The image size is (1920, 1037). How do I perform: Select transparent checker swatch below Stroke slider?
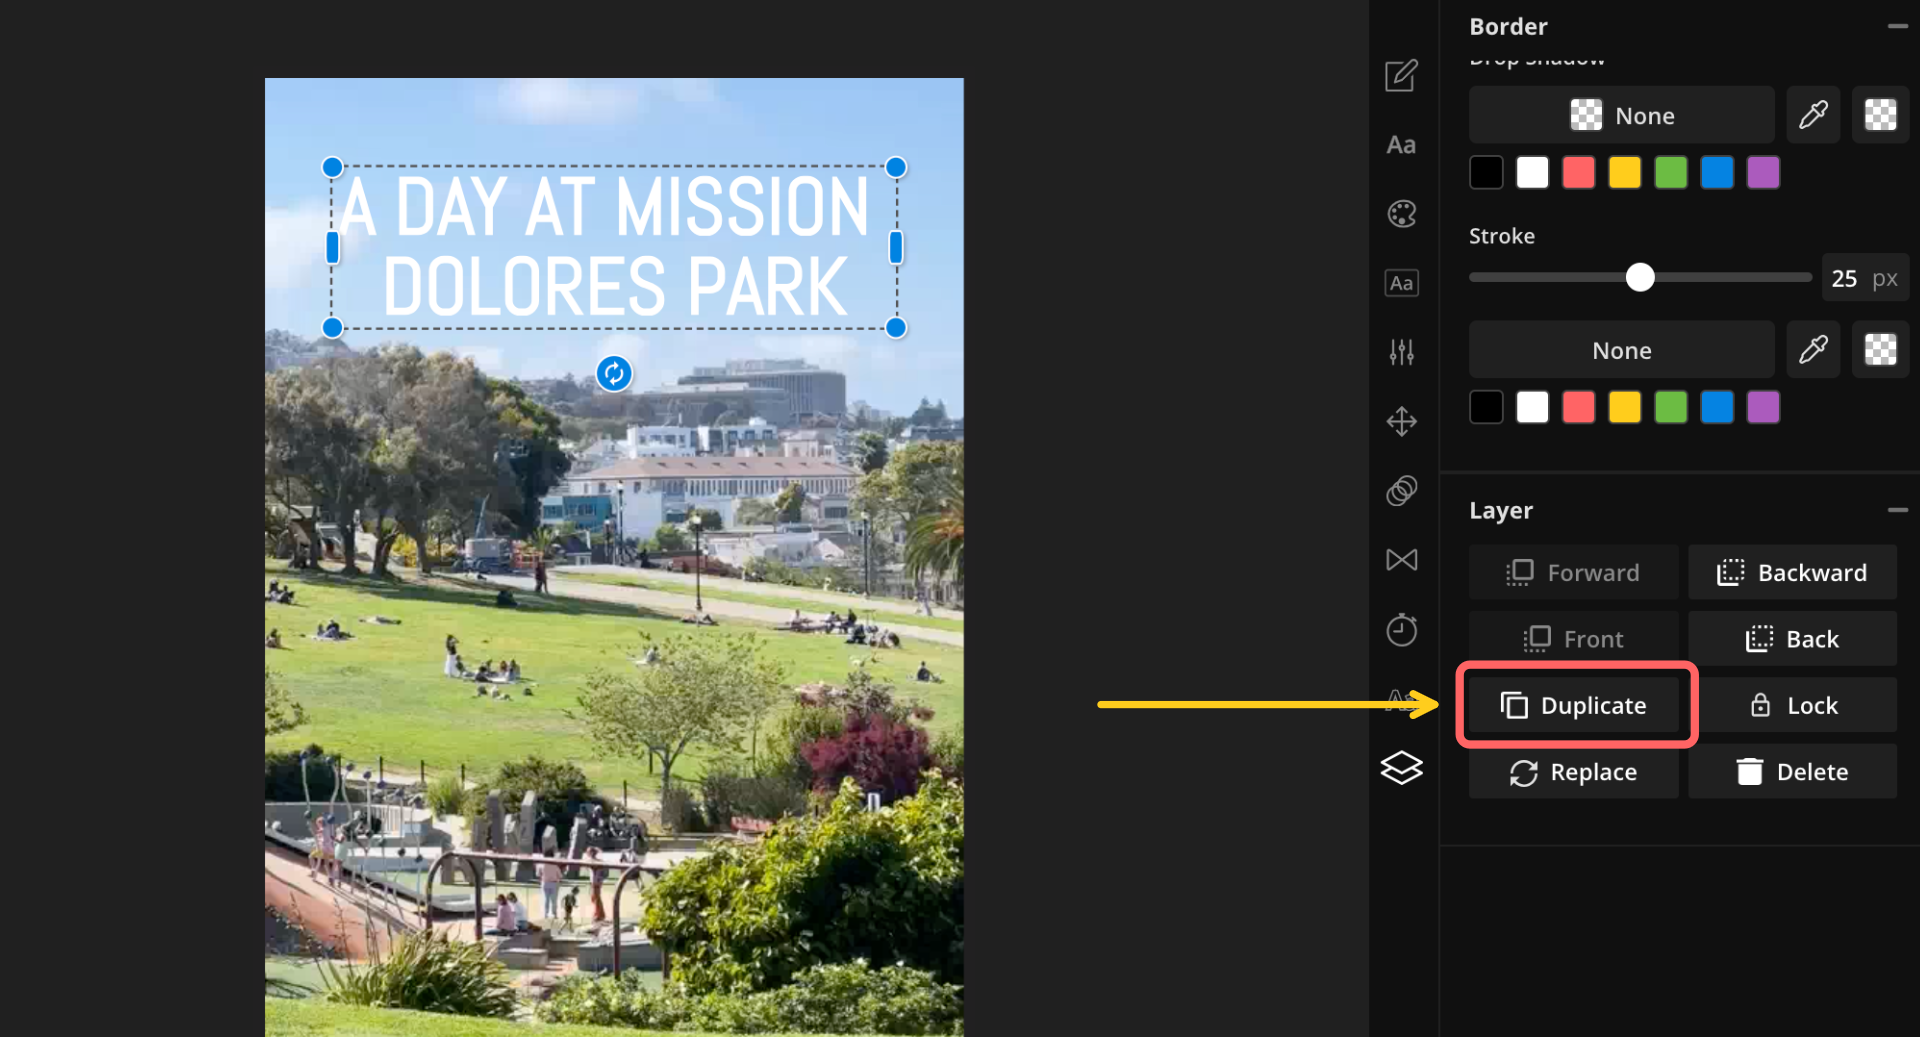(x=1880, y=350)
